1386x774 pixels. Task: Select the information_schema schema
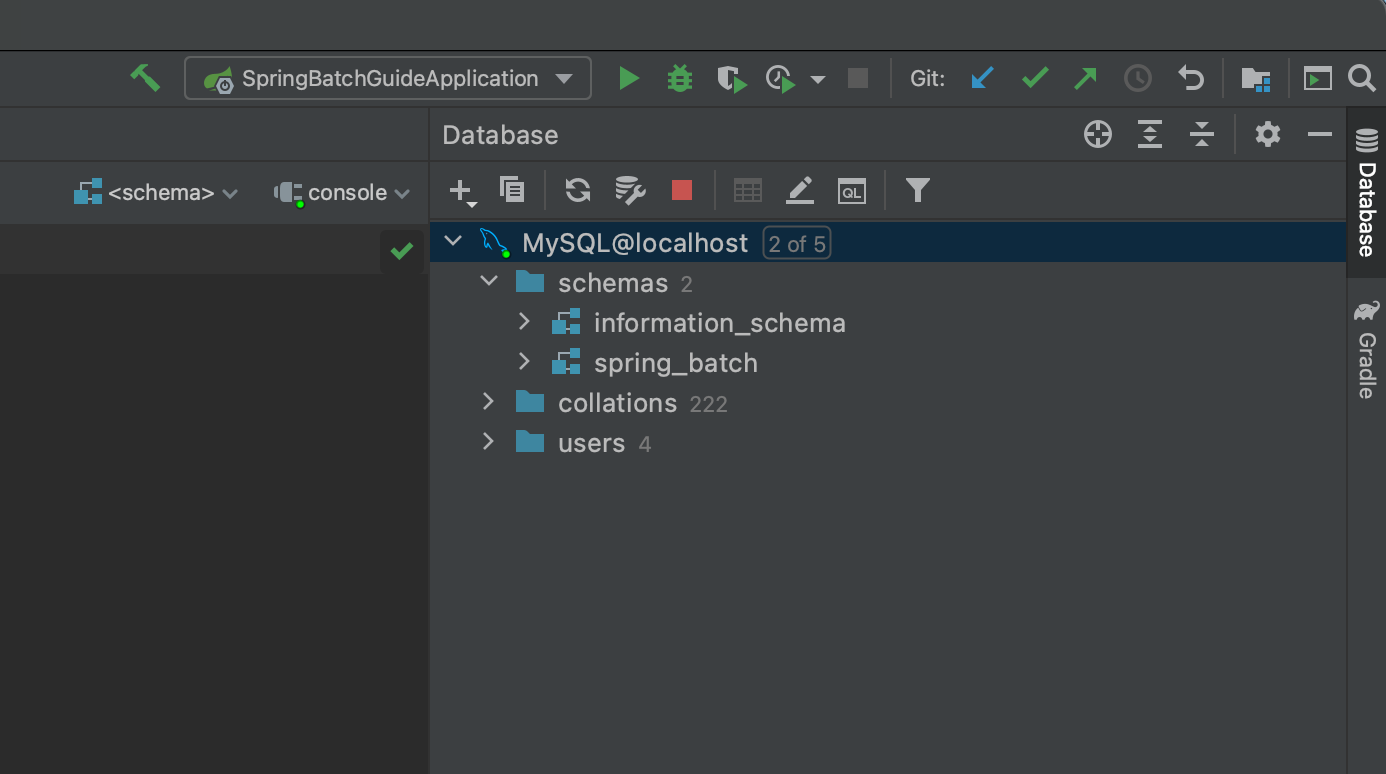(x=720, y=323)
